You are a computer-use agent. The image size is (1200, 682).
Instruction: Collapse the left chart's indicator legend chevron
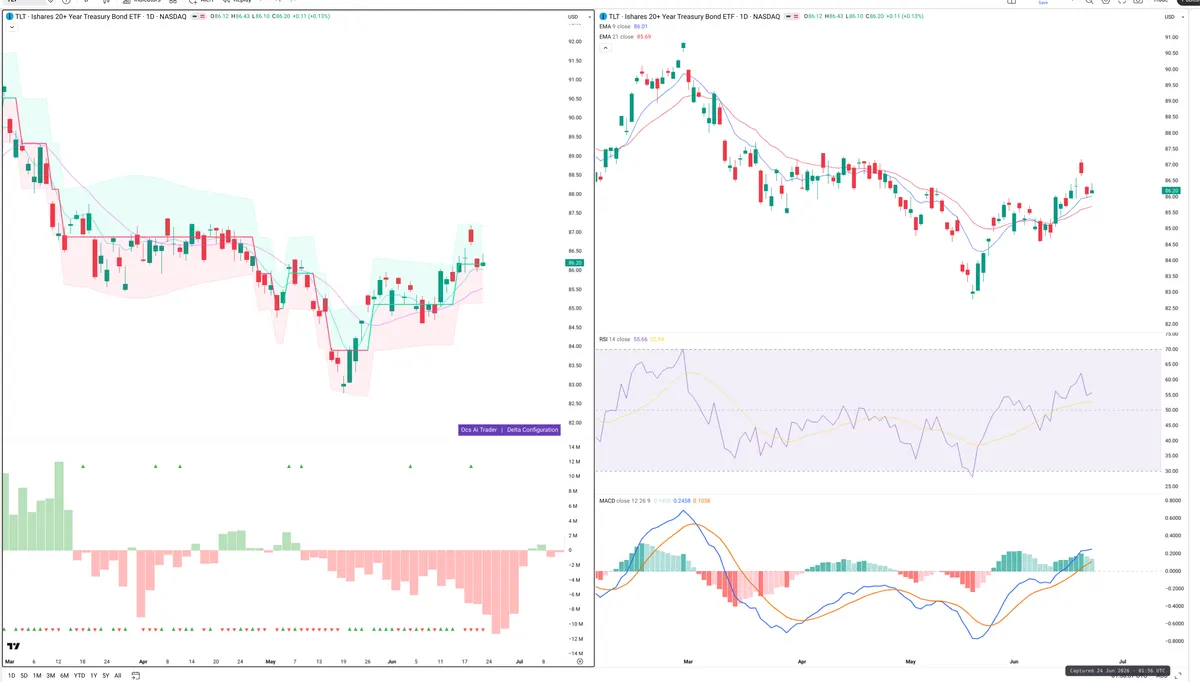pyautogui.click(x=10, y=28)
